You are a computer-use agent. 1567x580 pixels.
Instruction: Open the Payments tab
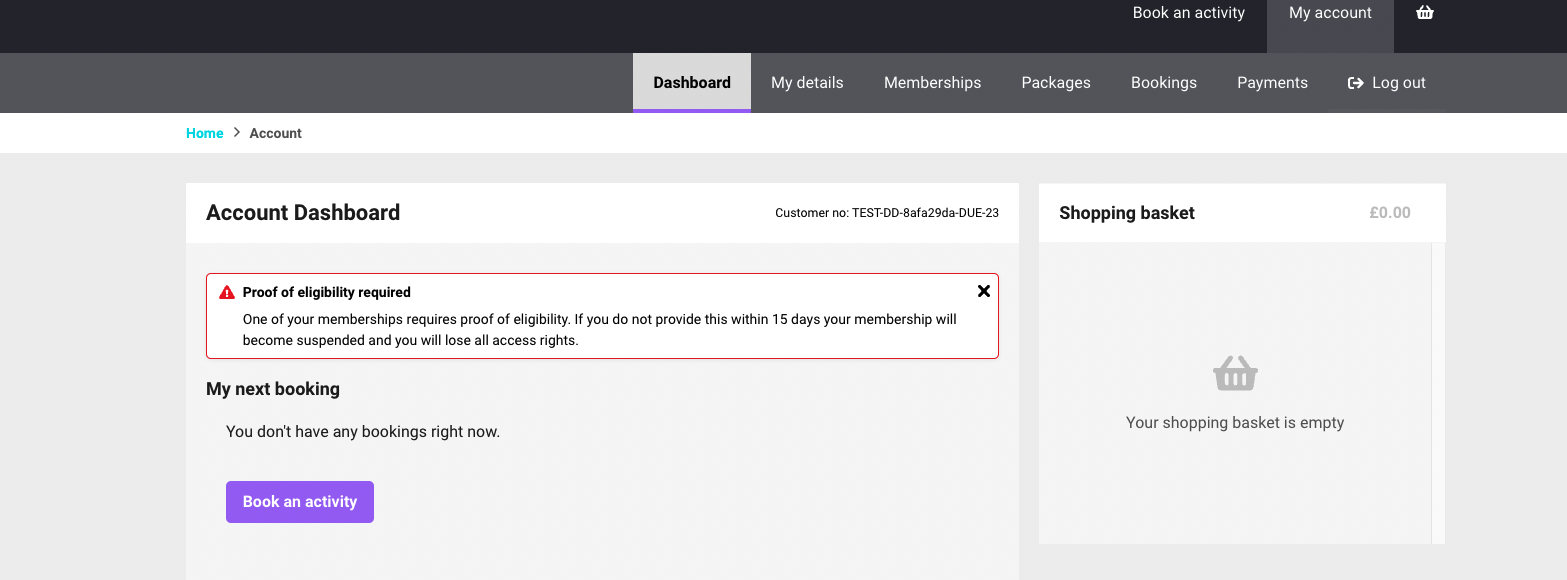(x=1272, y=83)
